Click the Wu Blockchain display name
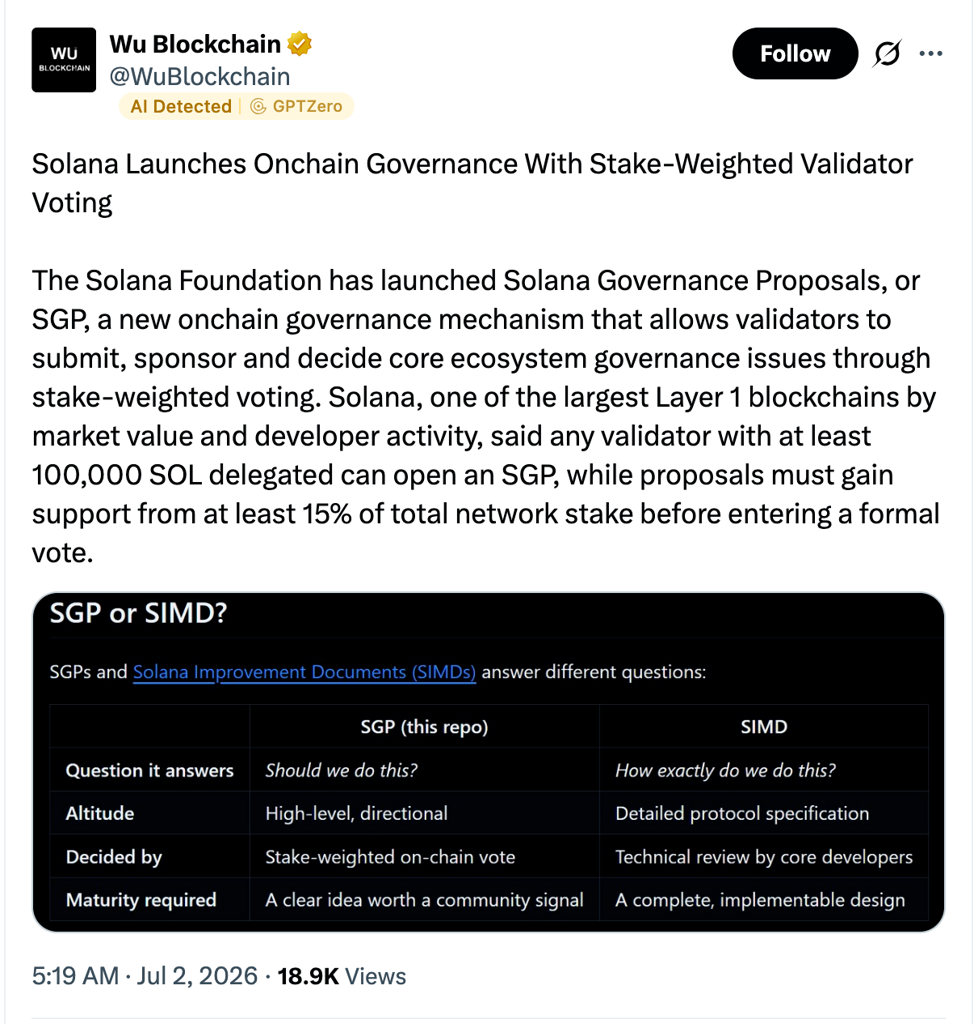 pyautogui.click(x=195, y=44)
